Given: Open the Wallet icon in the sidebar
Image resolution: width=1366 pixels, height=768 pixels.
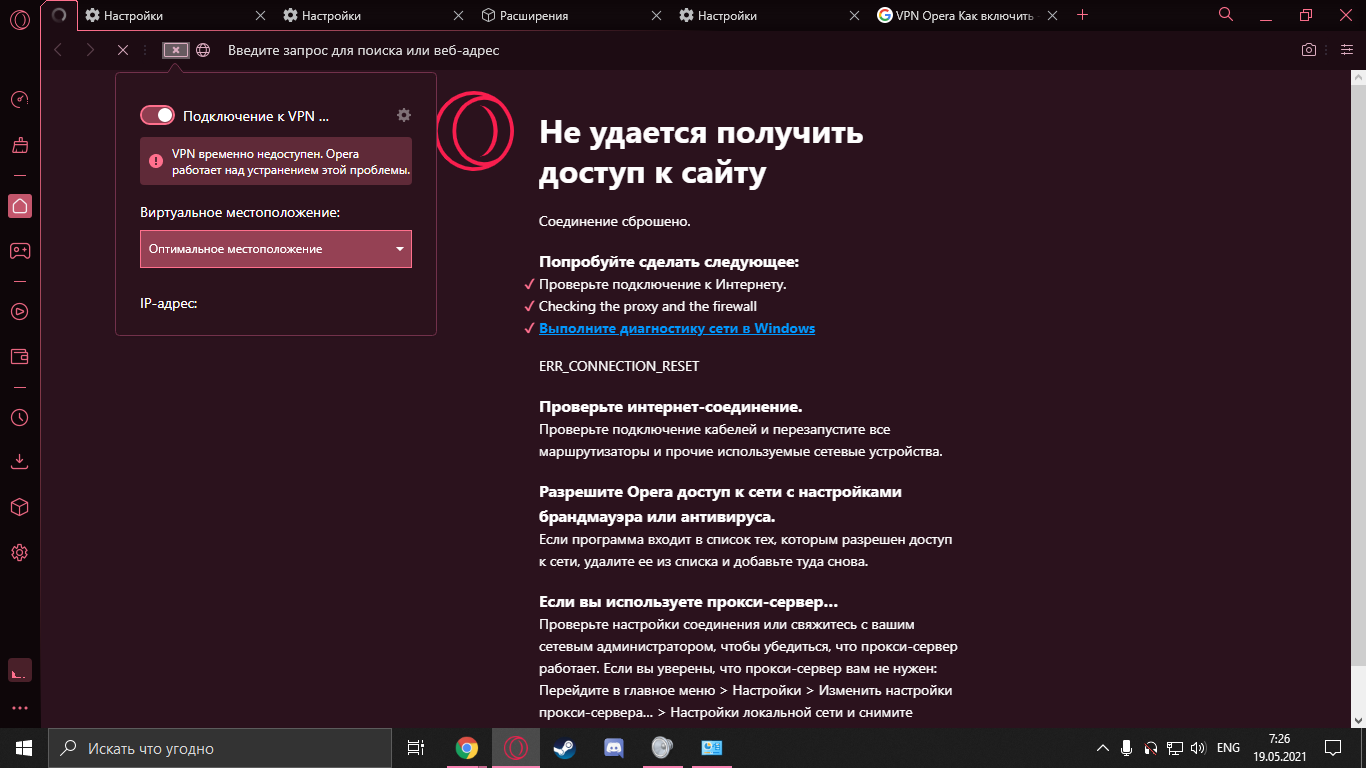Looking at the screenshot, I should point(19,356).
